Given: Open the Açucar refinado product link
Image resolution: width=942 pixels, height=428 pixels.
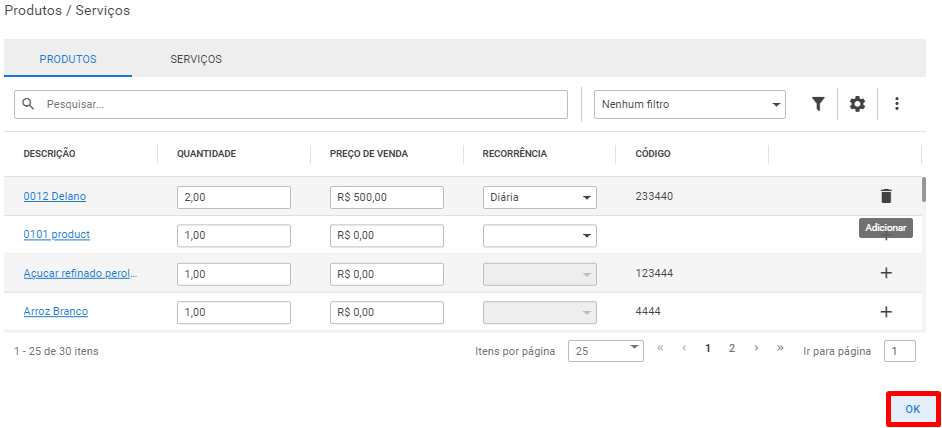Looking at the screenshot, I should 81,273.
